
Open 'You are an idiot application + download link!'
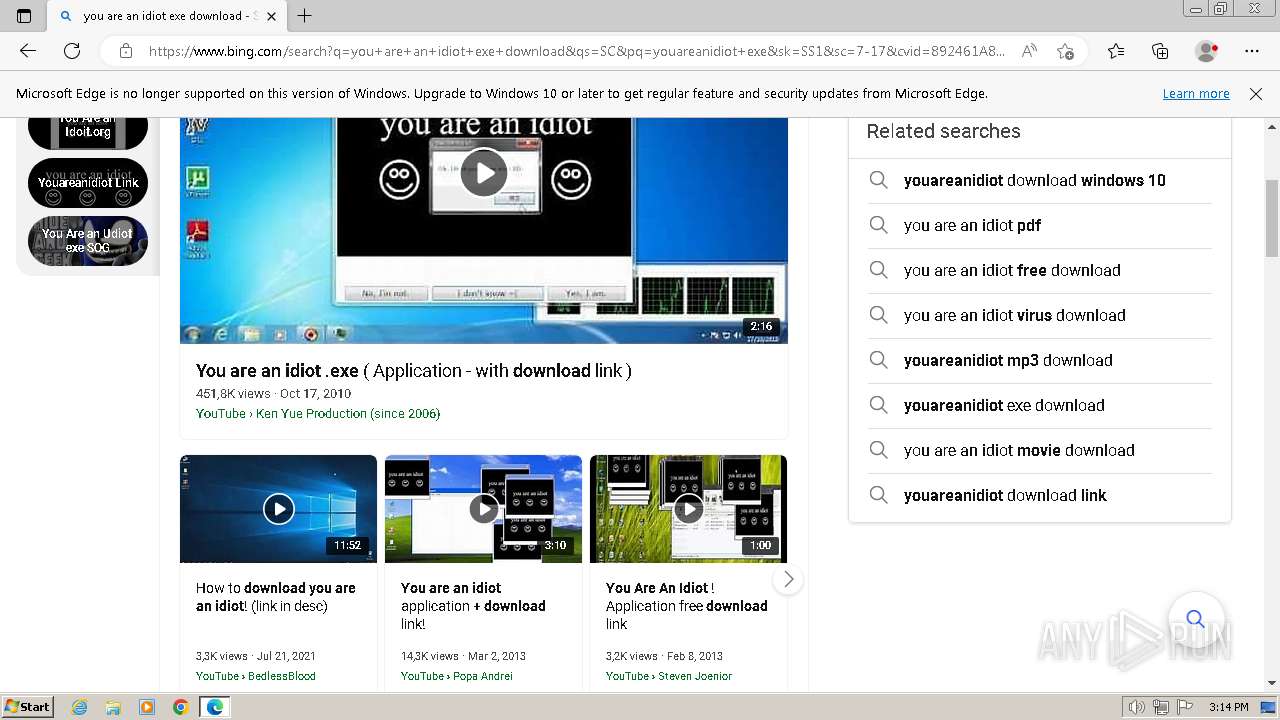[473, 606]
